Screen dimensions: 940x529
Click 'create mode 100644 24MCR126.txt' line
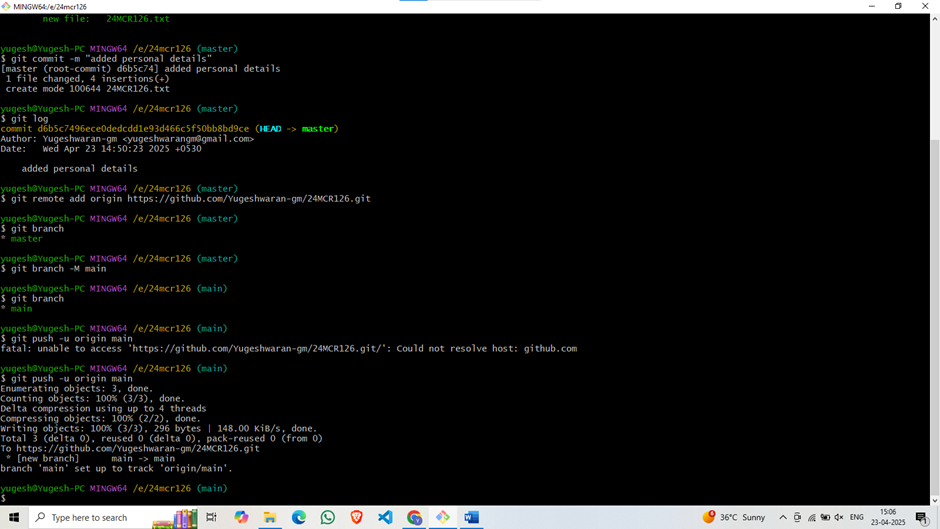coord(88,89)
